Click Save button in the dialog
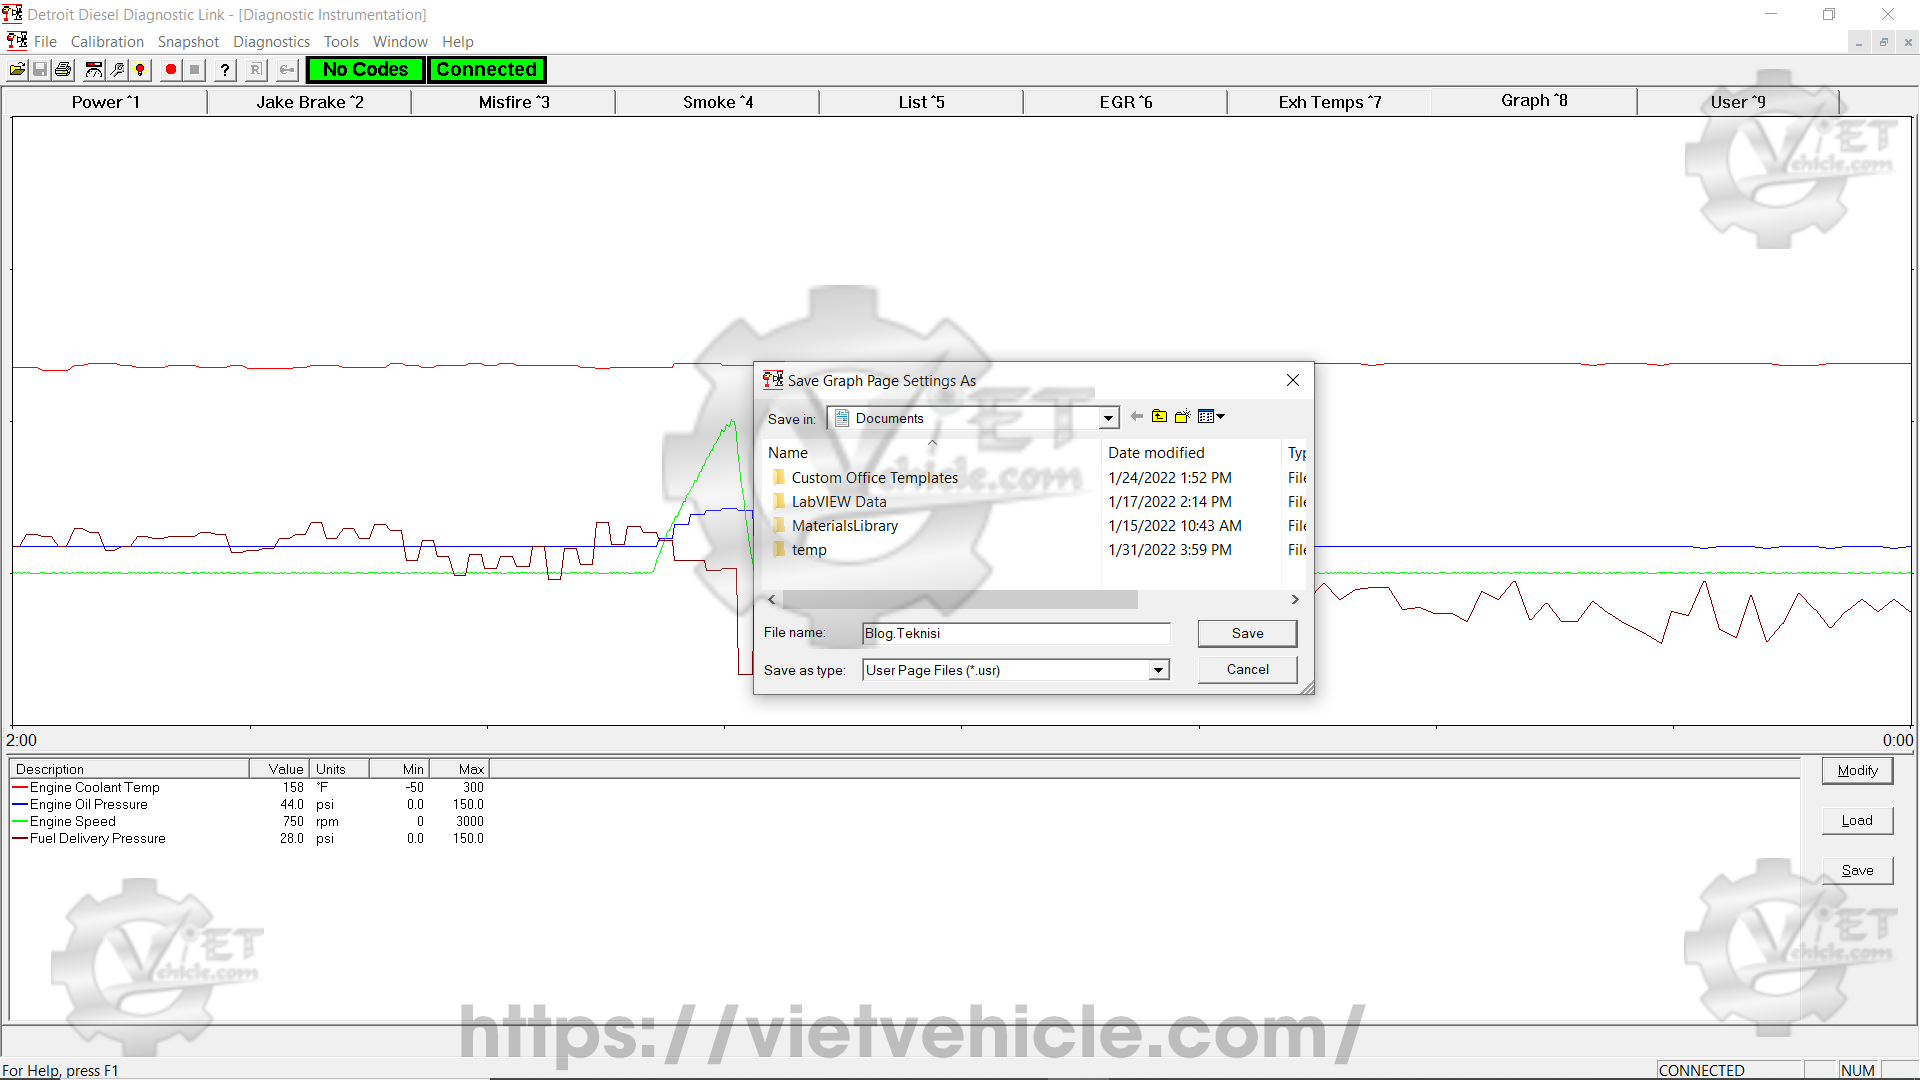1920x1080 pixels. 1247,633
